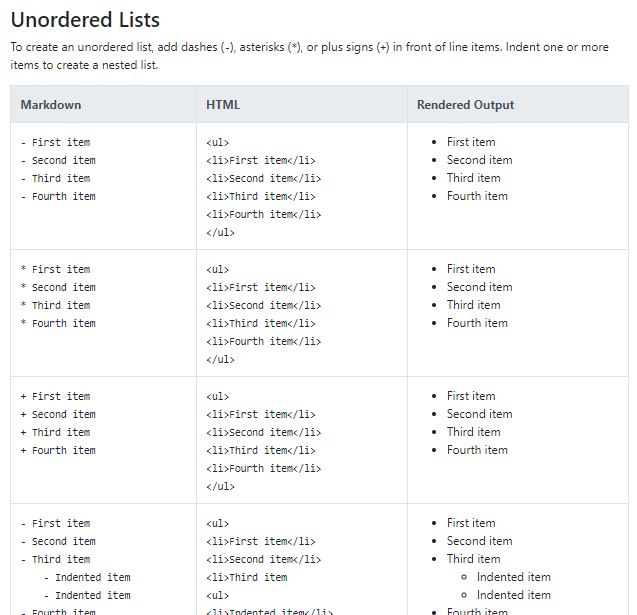Click the introductory paragraph about creating unordered lists
Image resolution: width=637 pixels, height=615 pixels.
[x=310, y=56]
